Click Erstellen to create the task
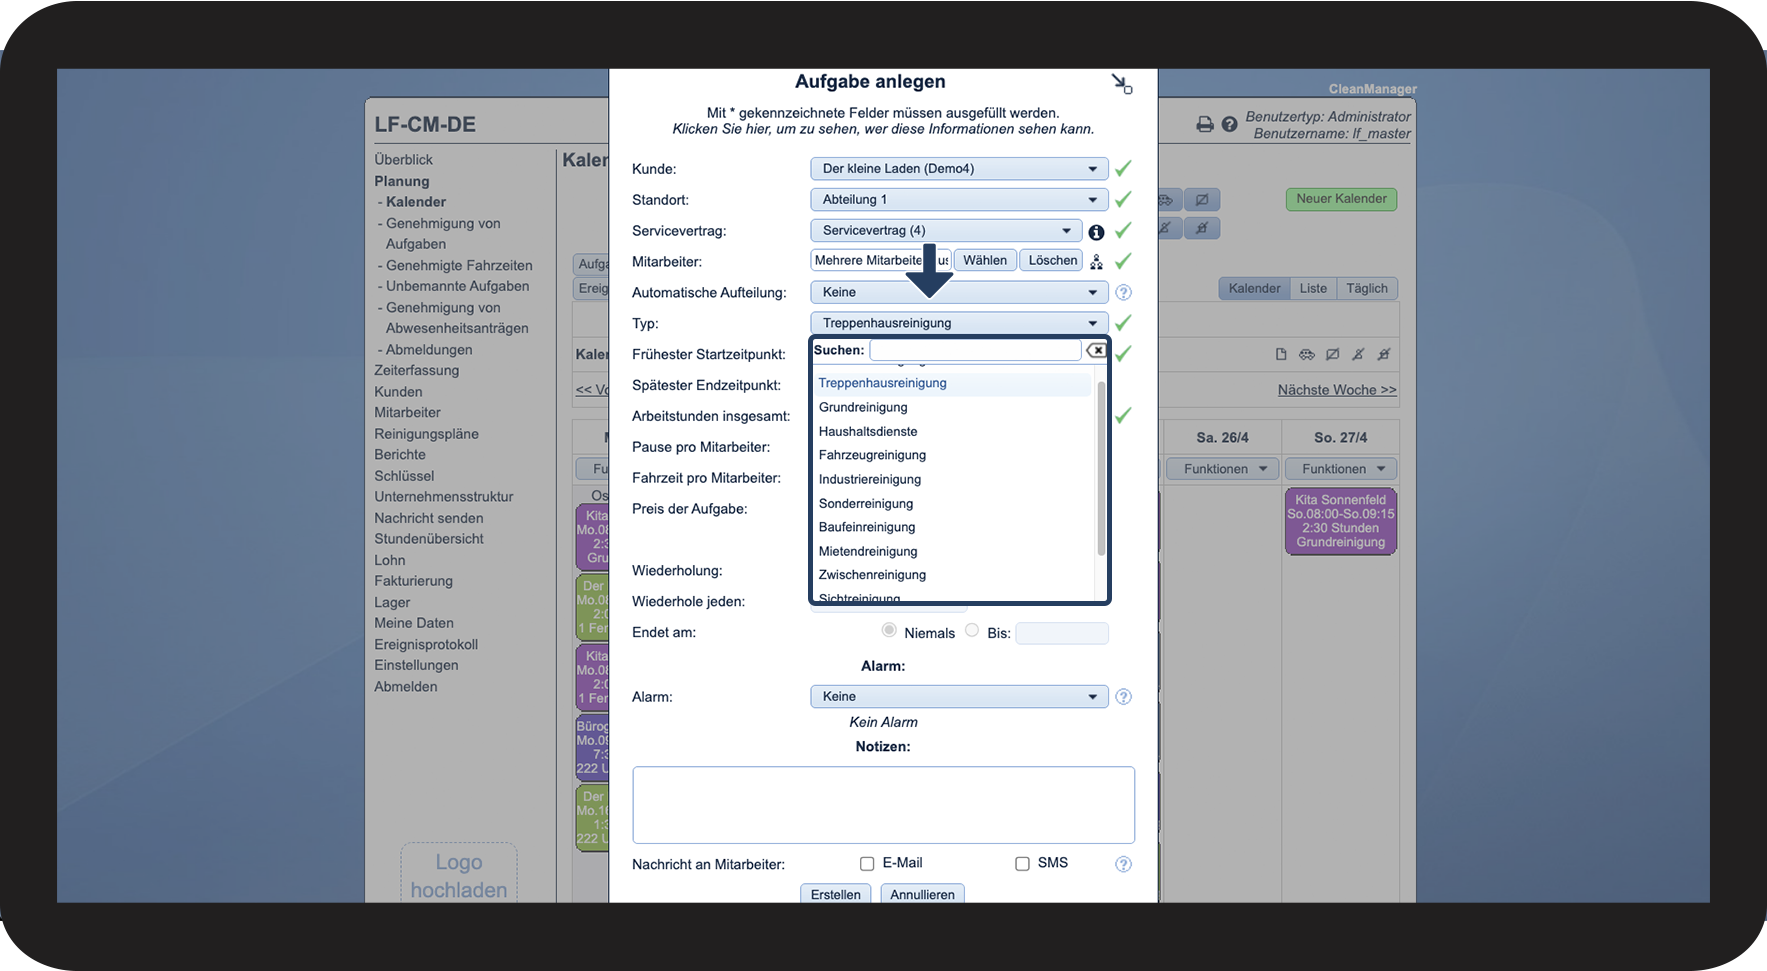 tap(836, 894)
